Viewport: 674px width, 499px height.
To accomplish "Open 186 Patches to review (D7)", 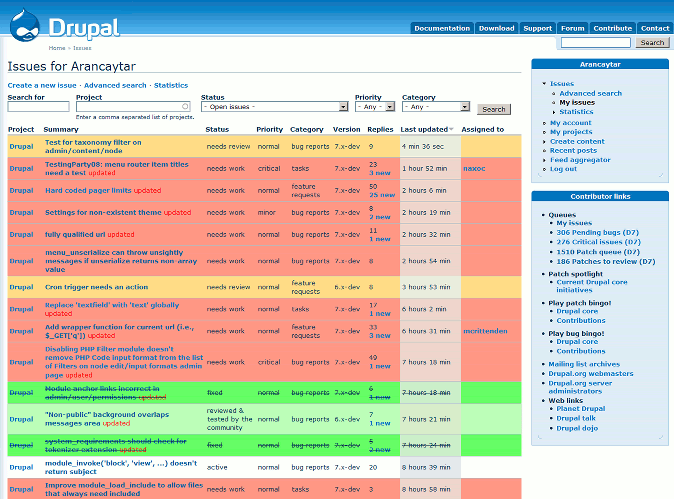I will (606, 261).
